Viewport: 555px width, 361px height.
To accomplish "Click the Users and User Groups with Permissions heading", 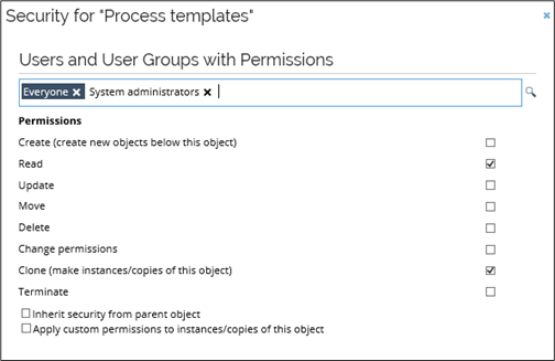I will [x=176, y=59].
